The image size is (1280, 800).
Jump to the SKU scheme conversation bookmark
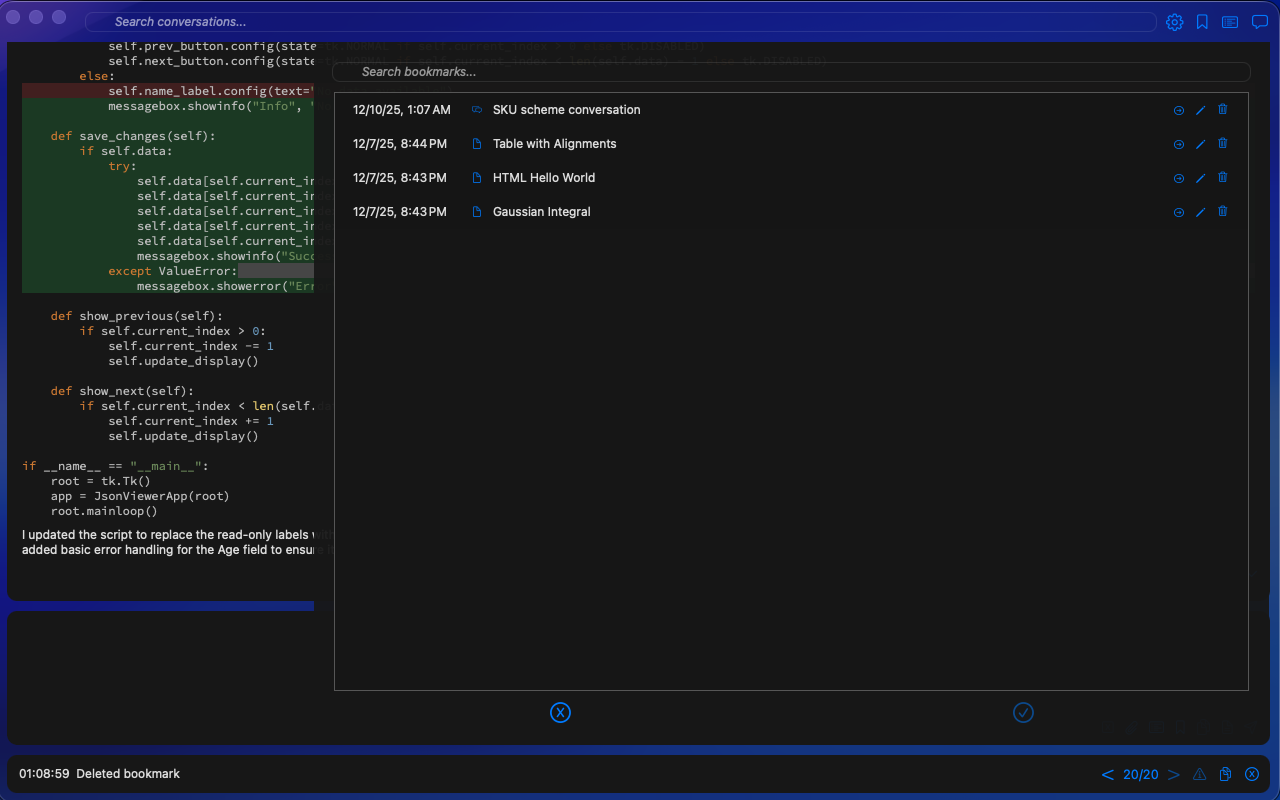pyautogui.click(x=1178, y=110)
